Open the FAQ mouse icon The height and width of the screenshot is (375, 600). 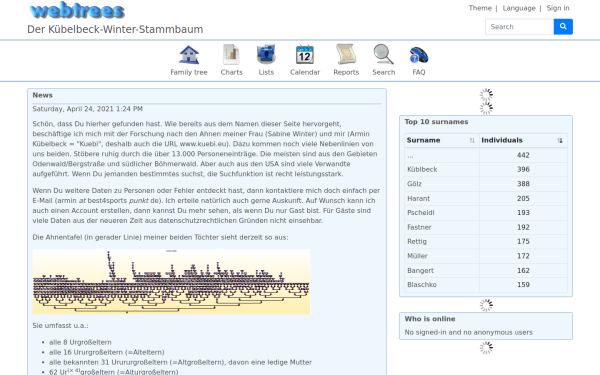click(x=419, y=55)
